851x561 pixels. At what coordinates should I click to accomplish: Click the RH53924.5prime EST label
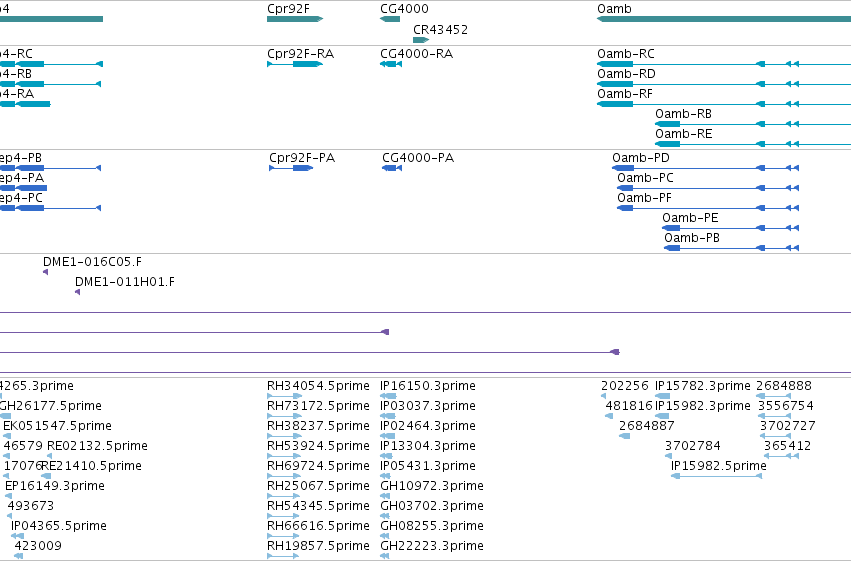tap(318, 446)
